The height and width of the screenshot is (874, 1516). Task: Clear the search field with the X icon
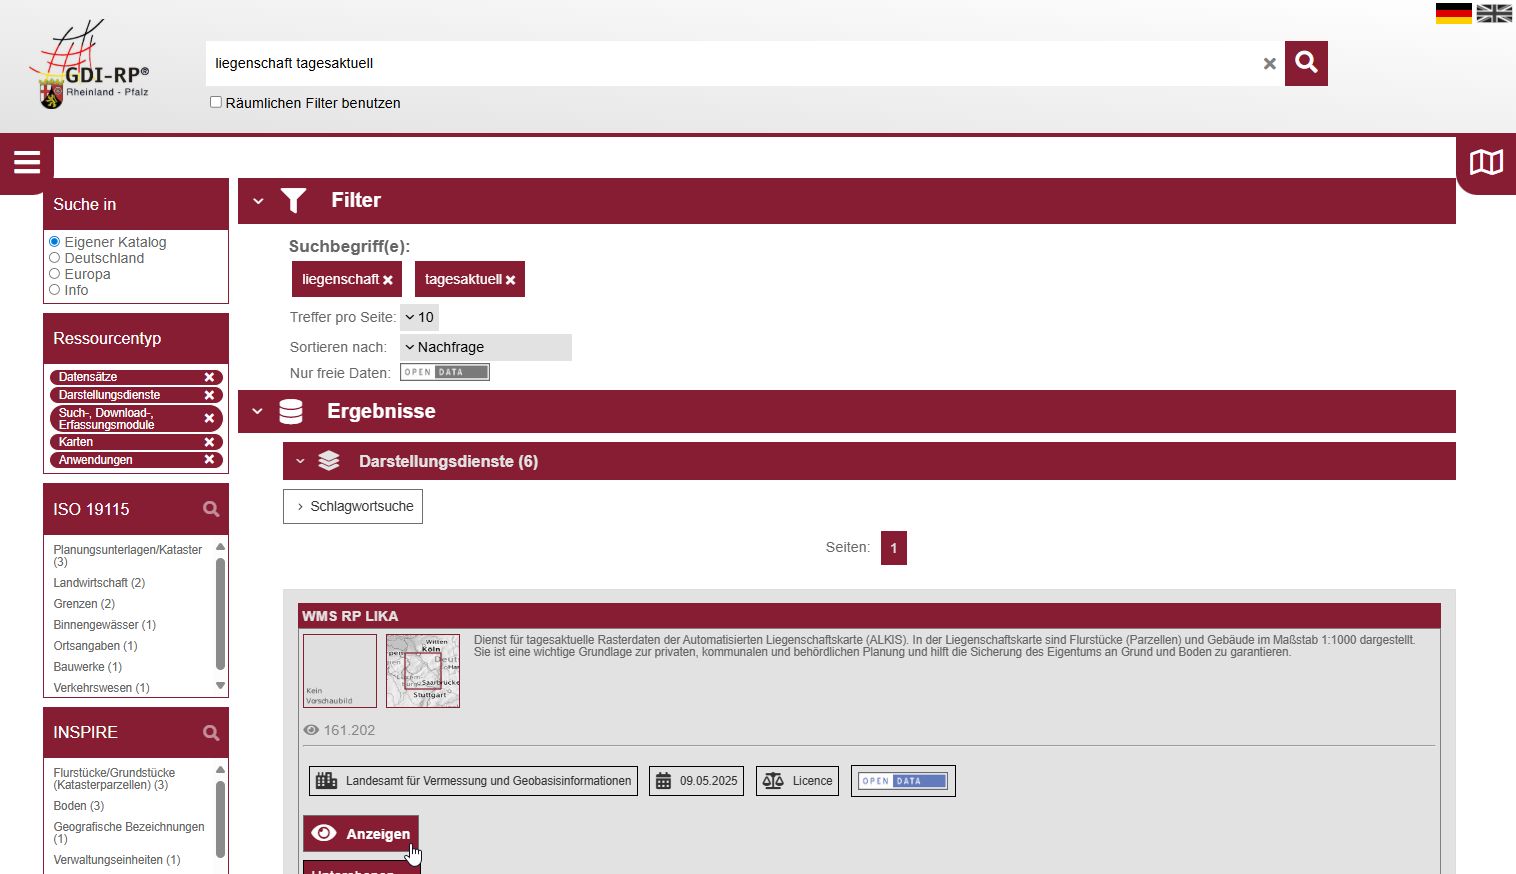tap(1269, 64)
